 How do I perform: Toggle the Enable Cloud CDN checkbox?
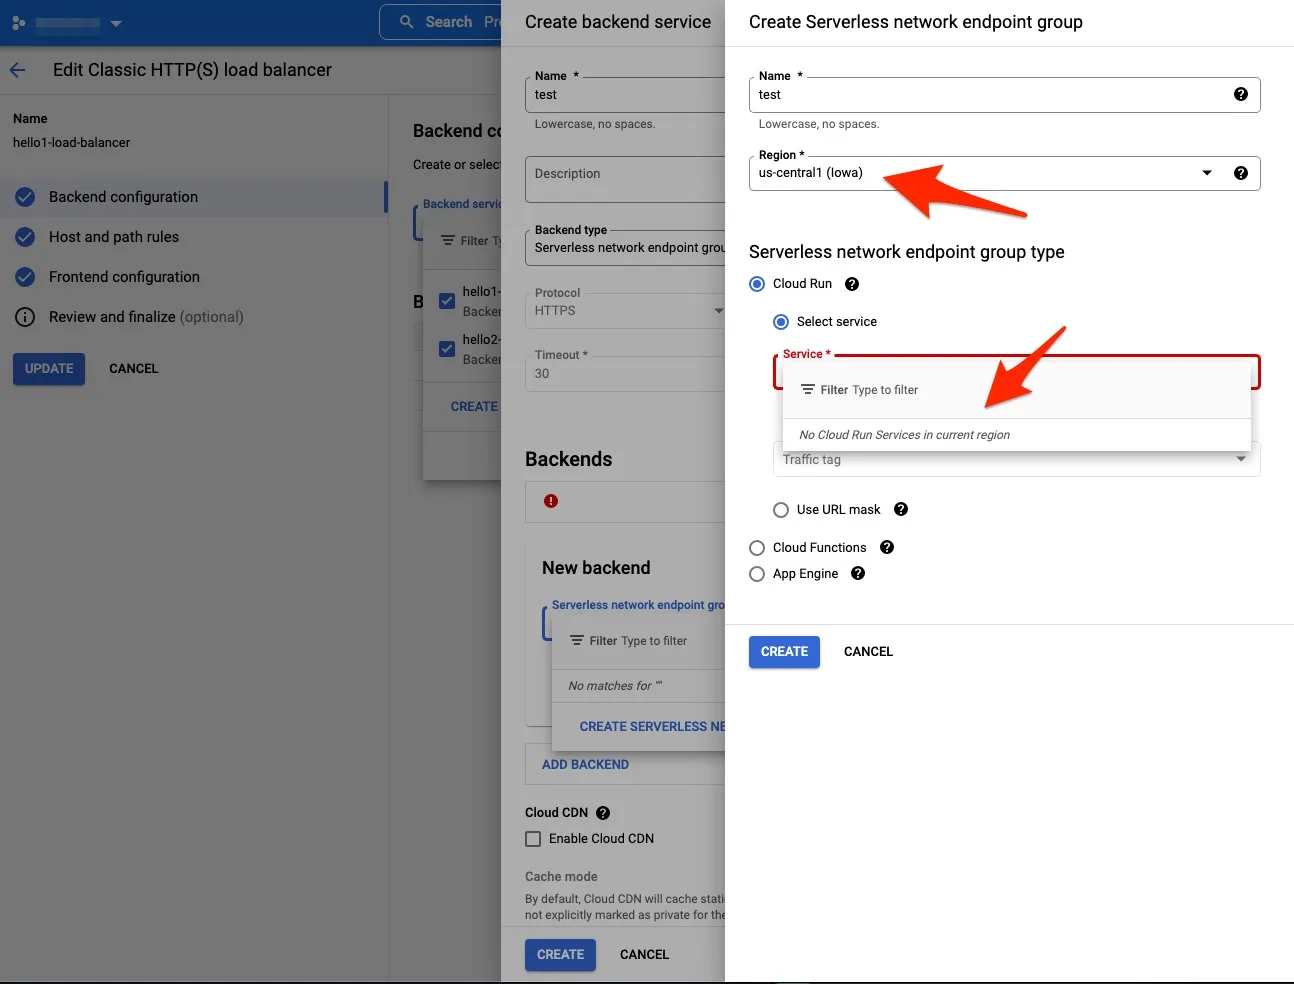[x=533, y=839]
